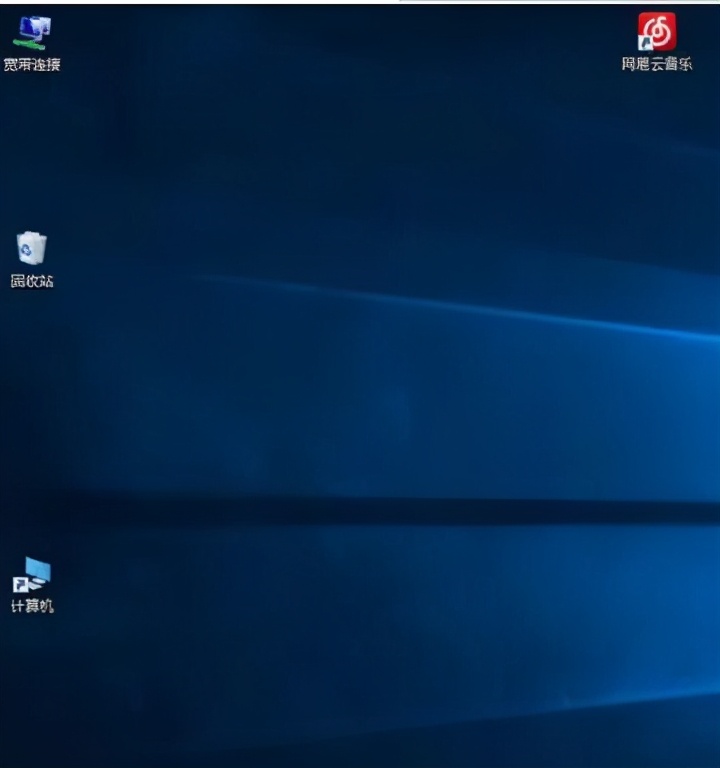
Task: Click the shortcut arrow on the 计算机 icon
Action: pos(20,585)
